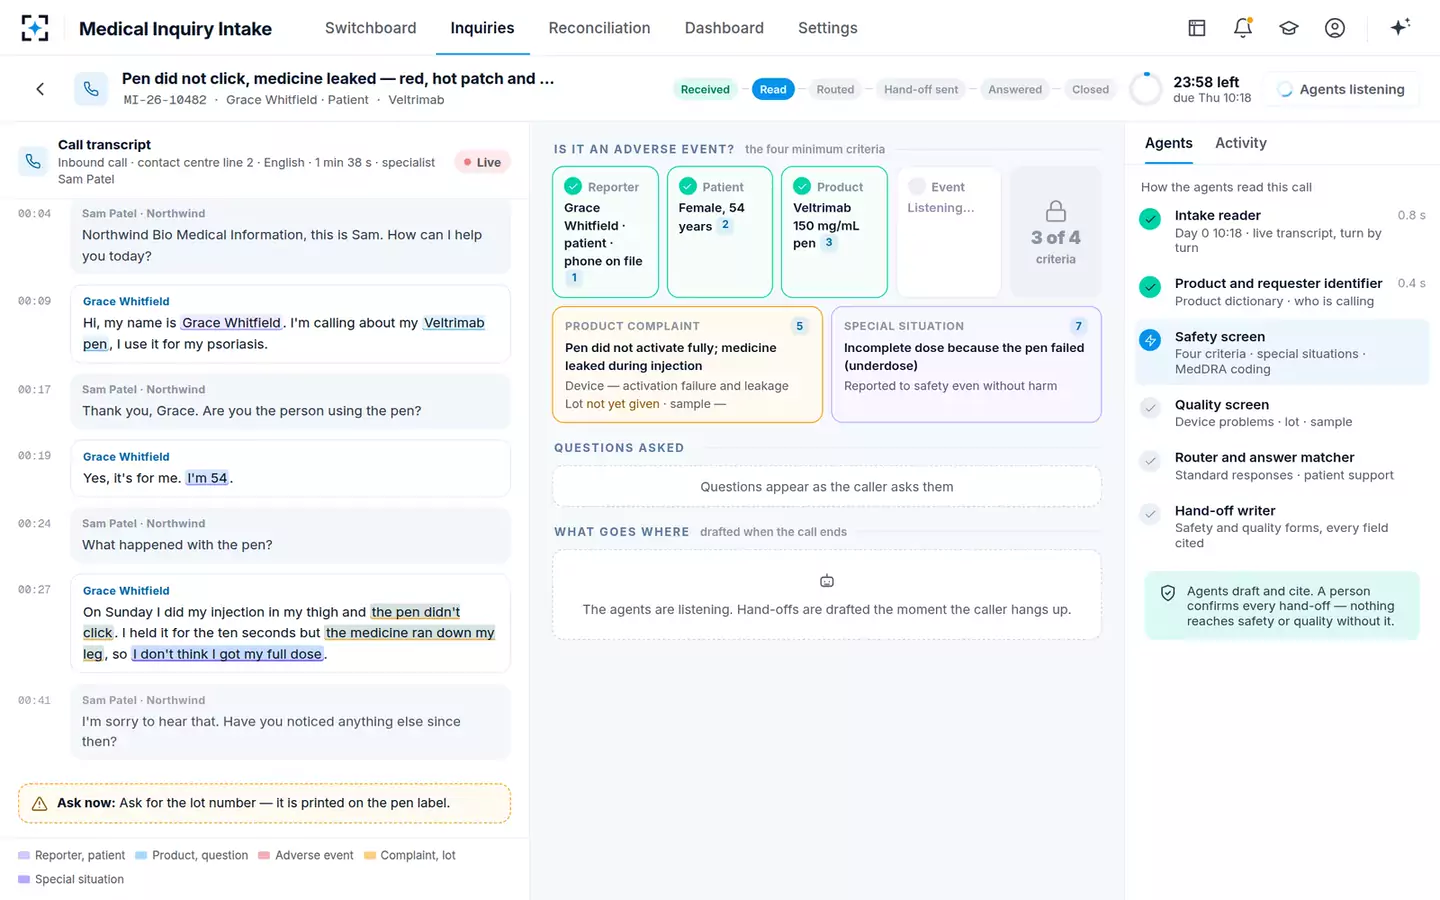The width and height of the screenshot is (1440, 900).
Task: Click the back arrow beside the inquiry title
Action: click(x=40, y=89)
